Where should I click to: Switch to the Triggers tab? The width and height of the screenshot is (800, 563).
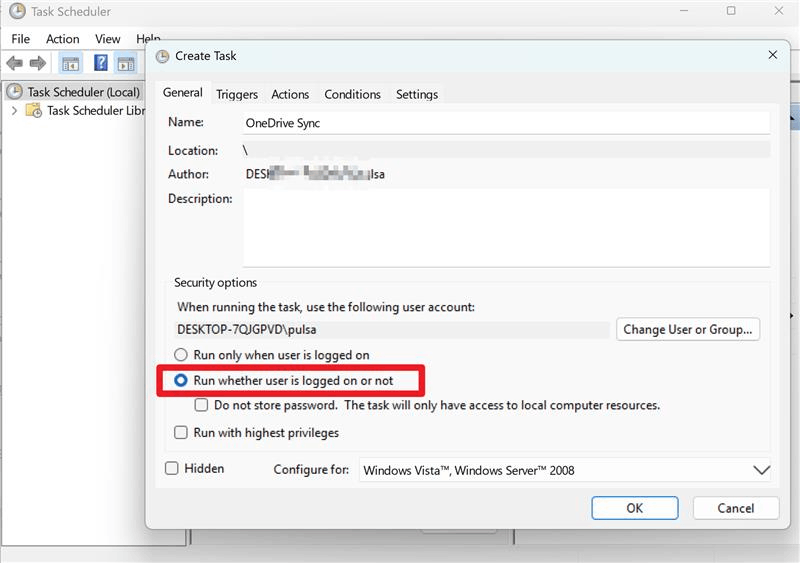237,94
